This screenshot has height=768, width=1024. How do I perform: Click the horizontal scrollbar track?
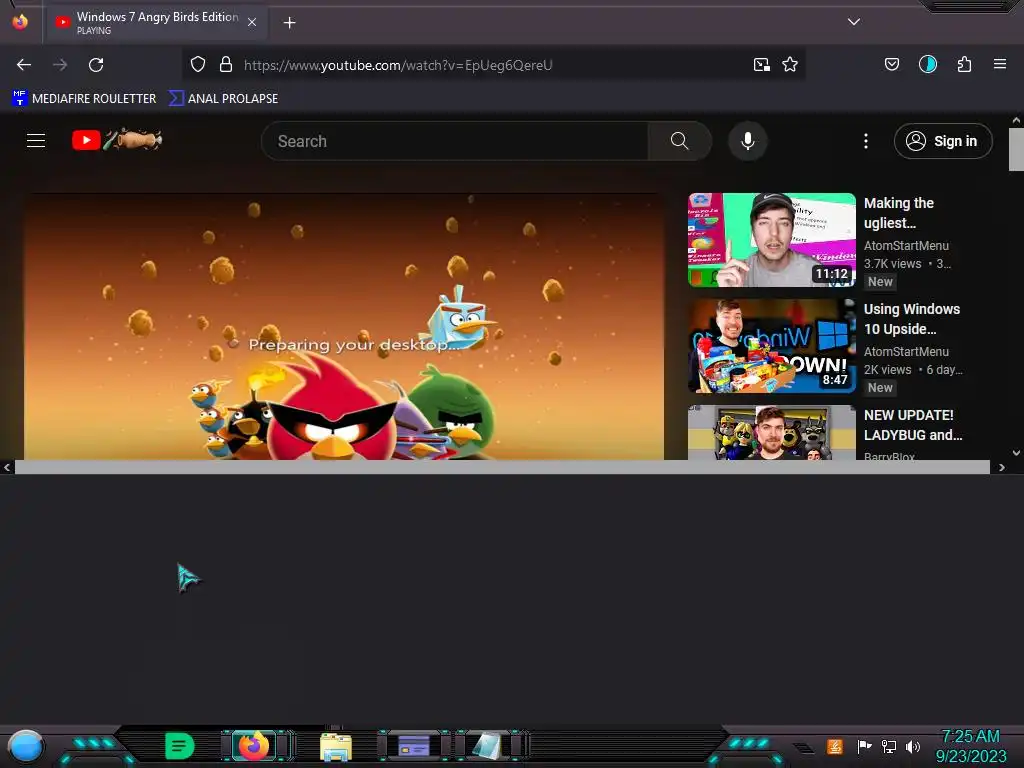pyautogui.click(x=502, y=467)
